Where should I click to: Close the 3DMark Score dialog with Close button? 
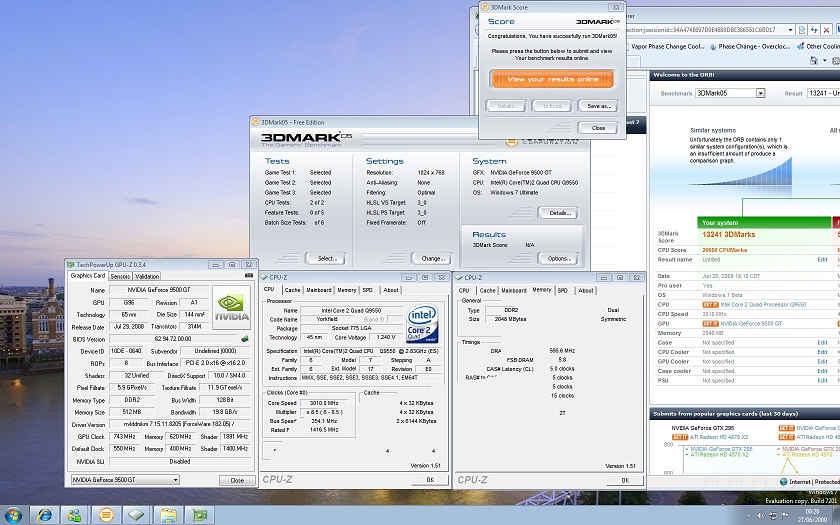click(598, 128)
